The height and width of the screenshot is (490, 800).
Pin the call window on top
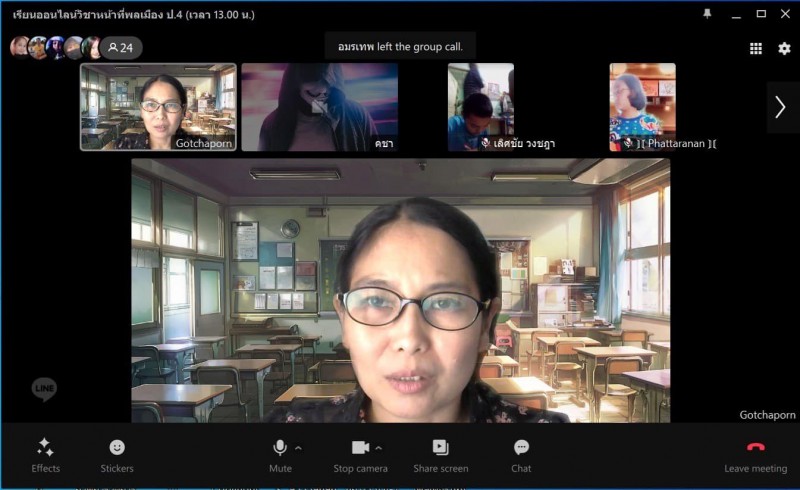[708, 14]
